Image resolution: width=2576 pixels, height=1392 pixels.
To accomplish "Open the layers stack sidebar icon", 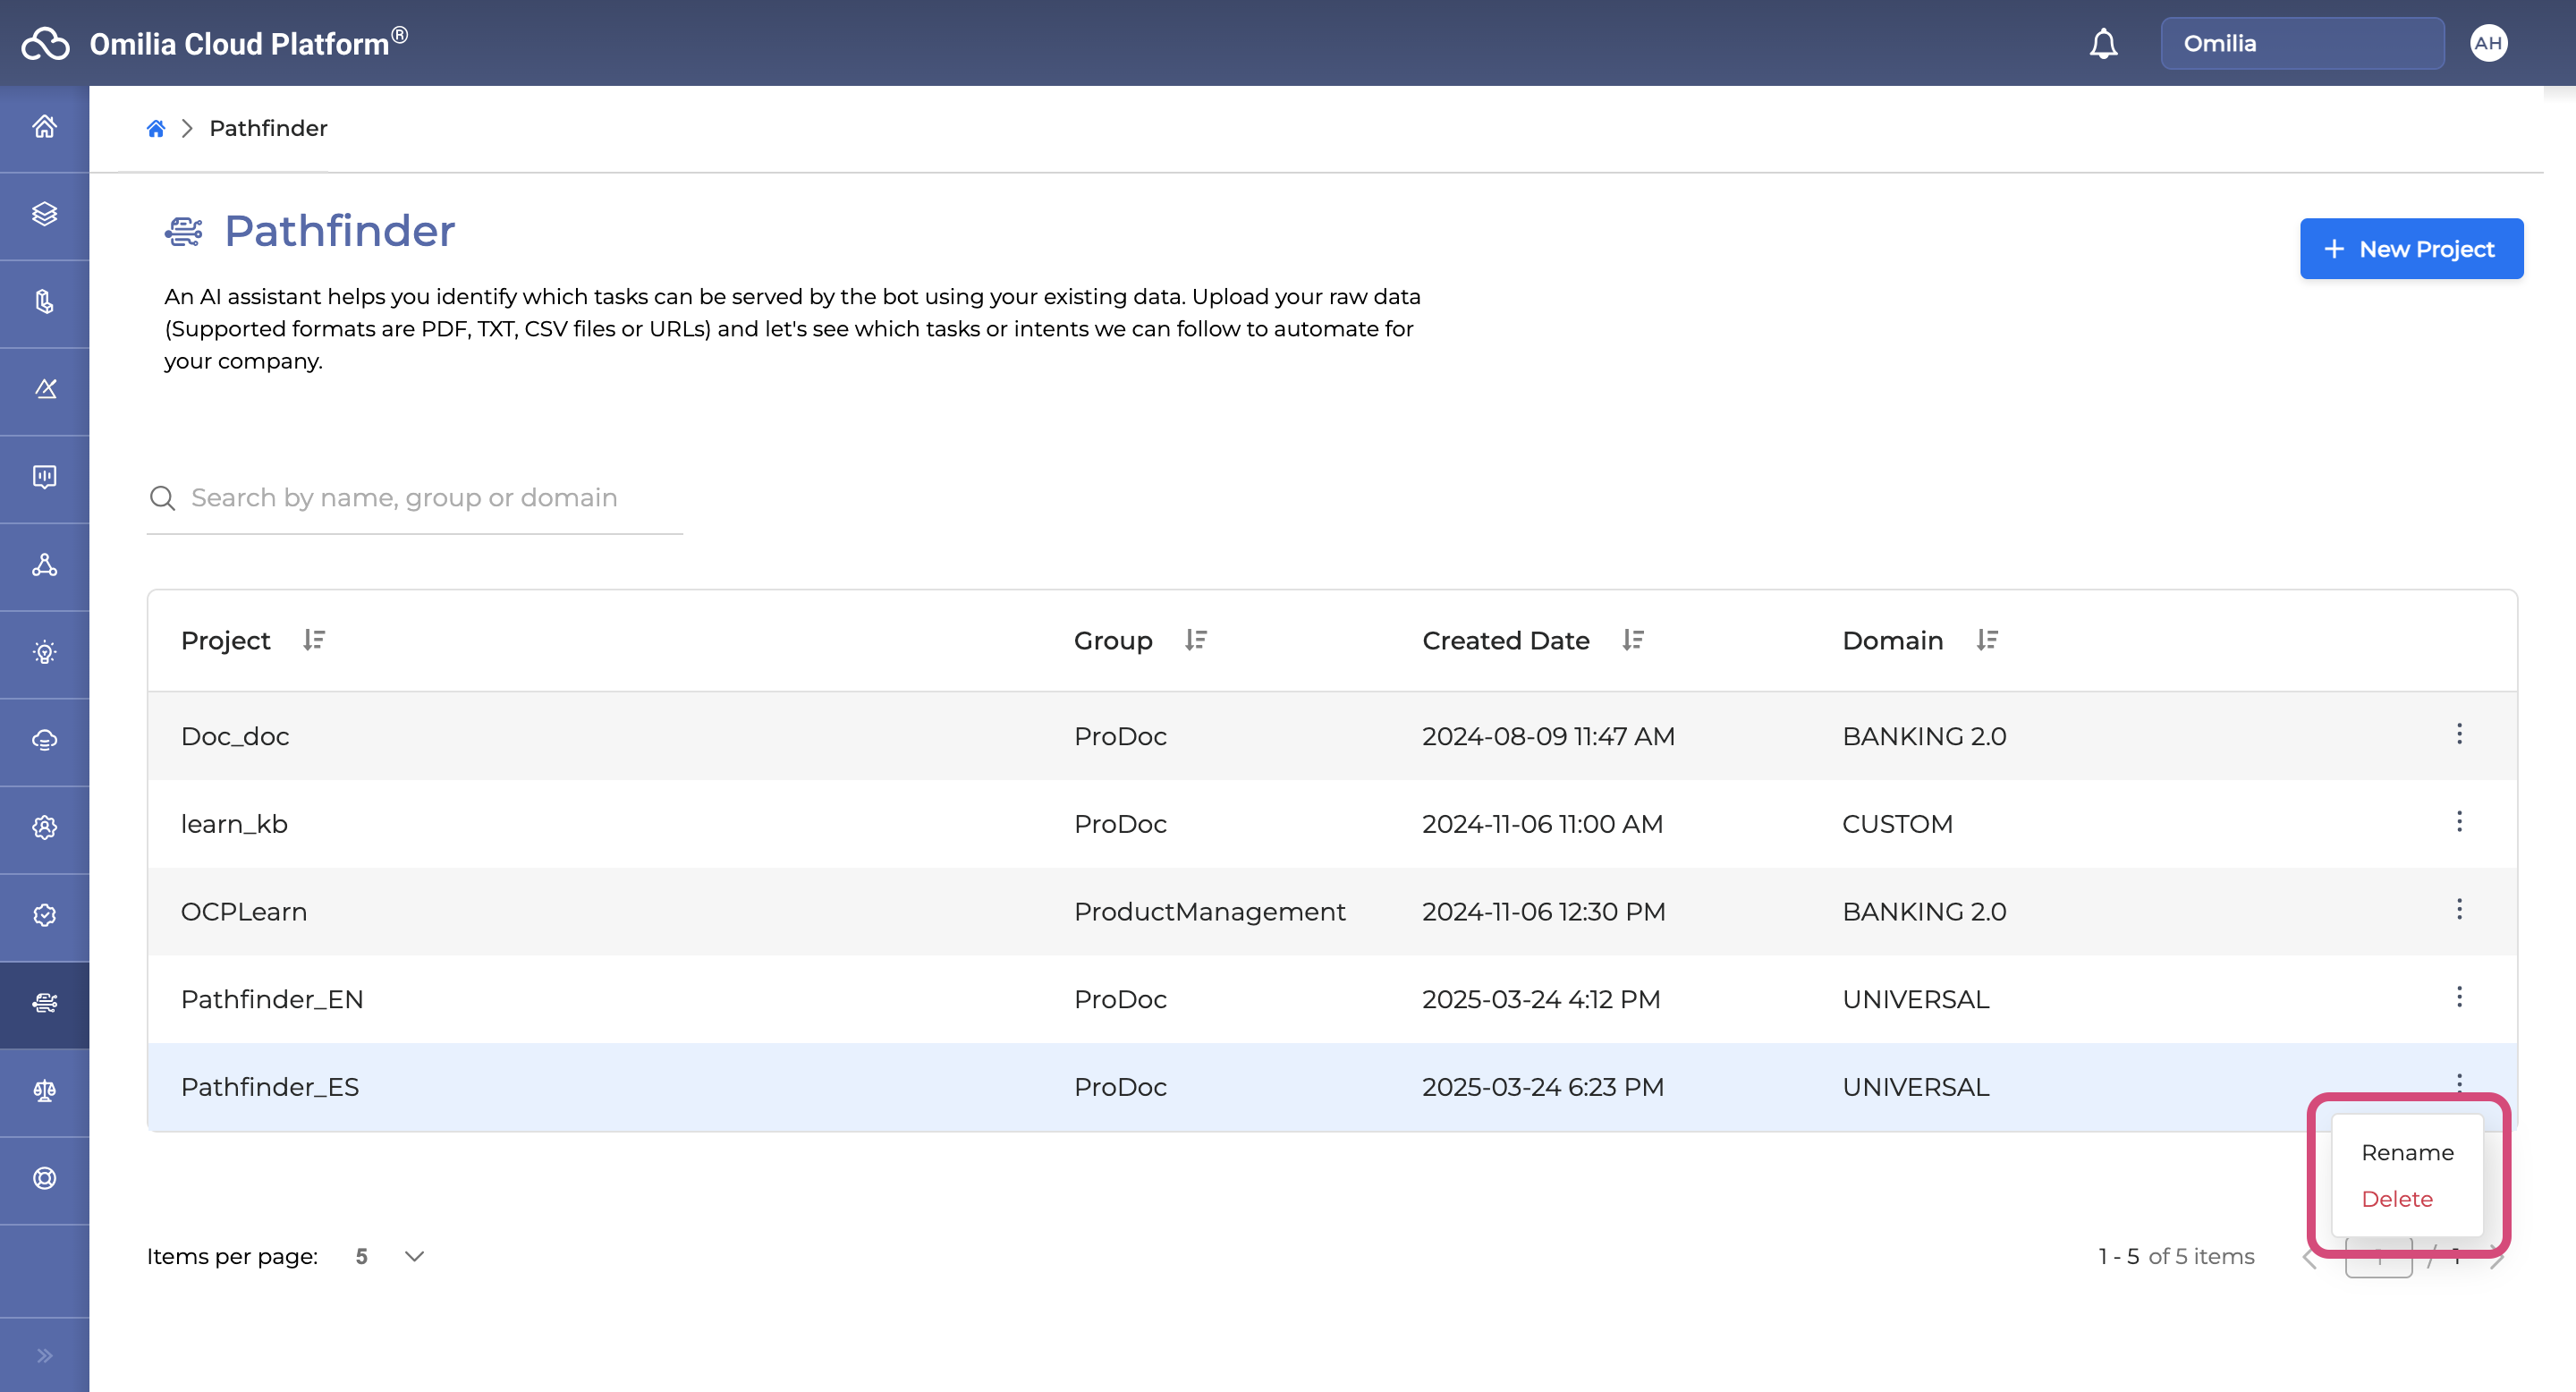I will (x=44, y=214).
